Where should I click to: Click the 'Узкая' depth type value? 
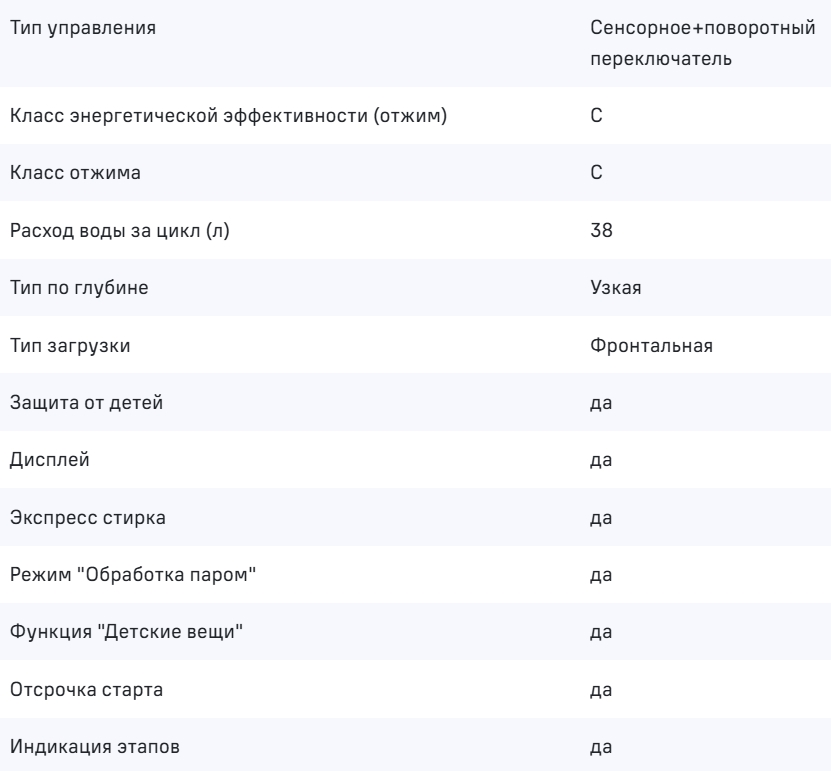pos(615,288)
